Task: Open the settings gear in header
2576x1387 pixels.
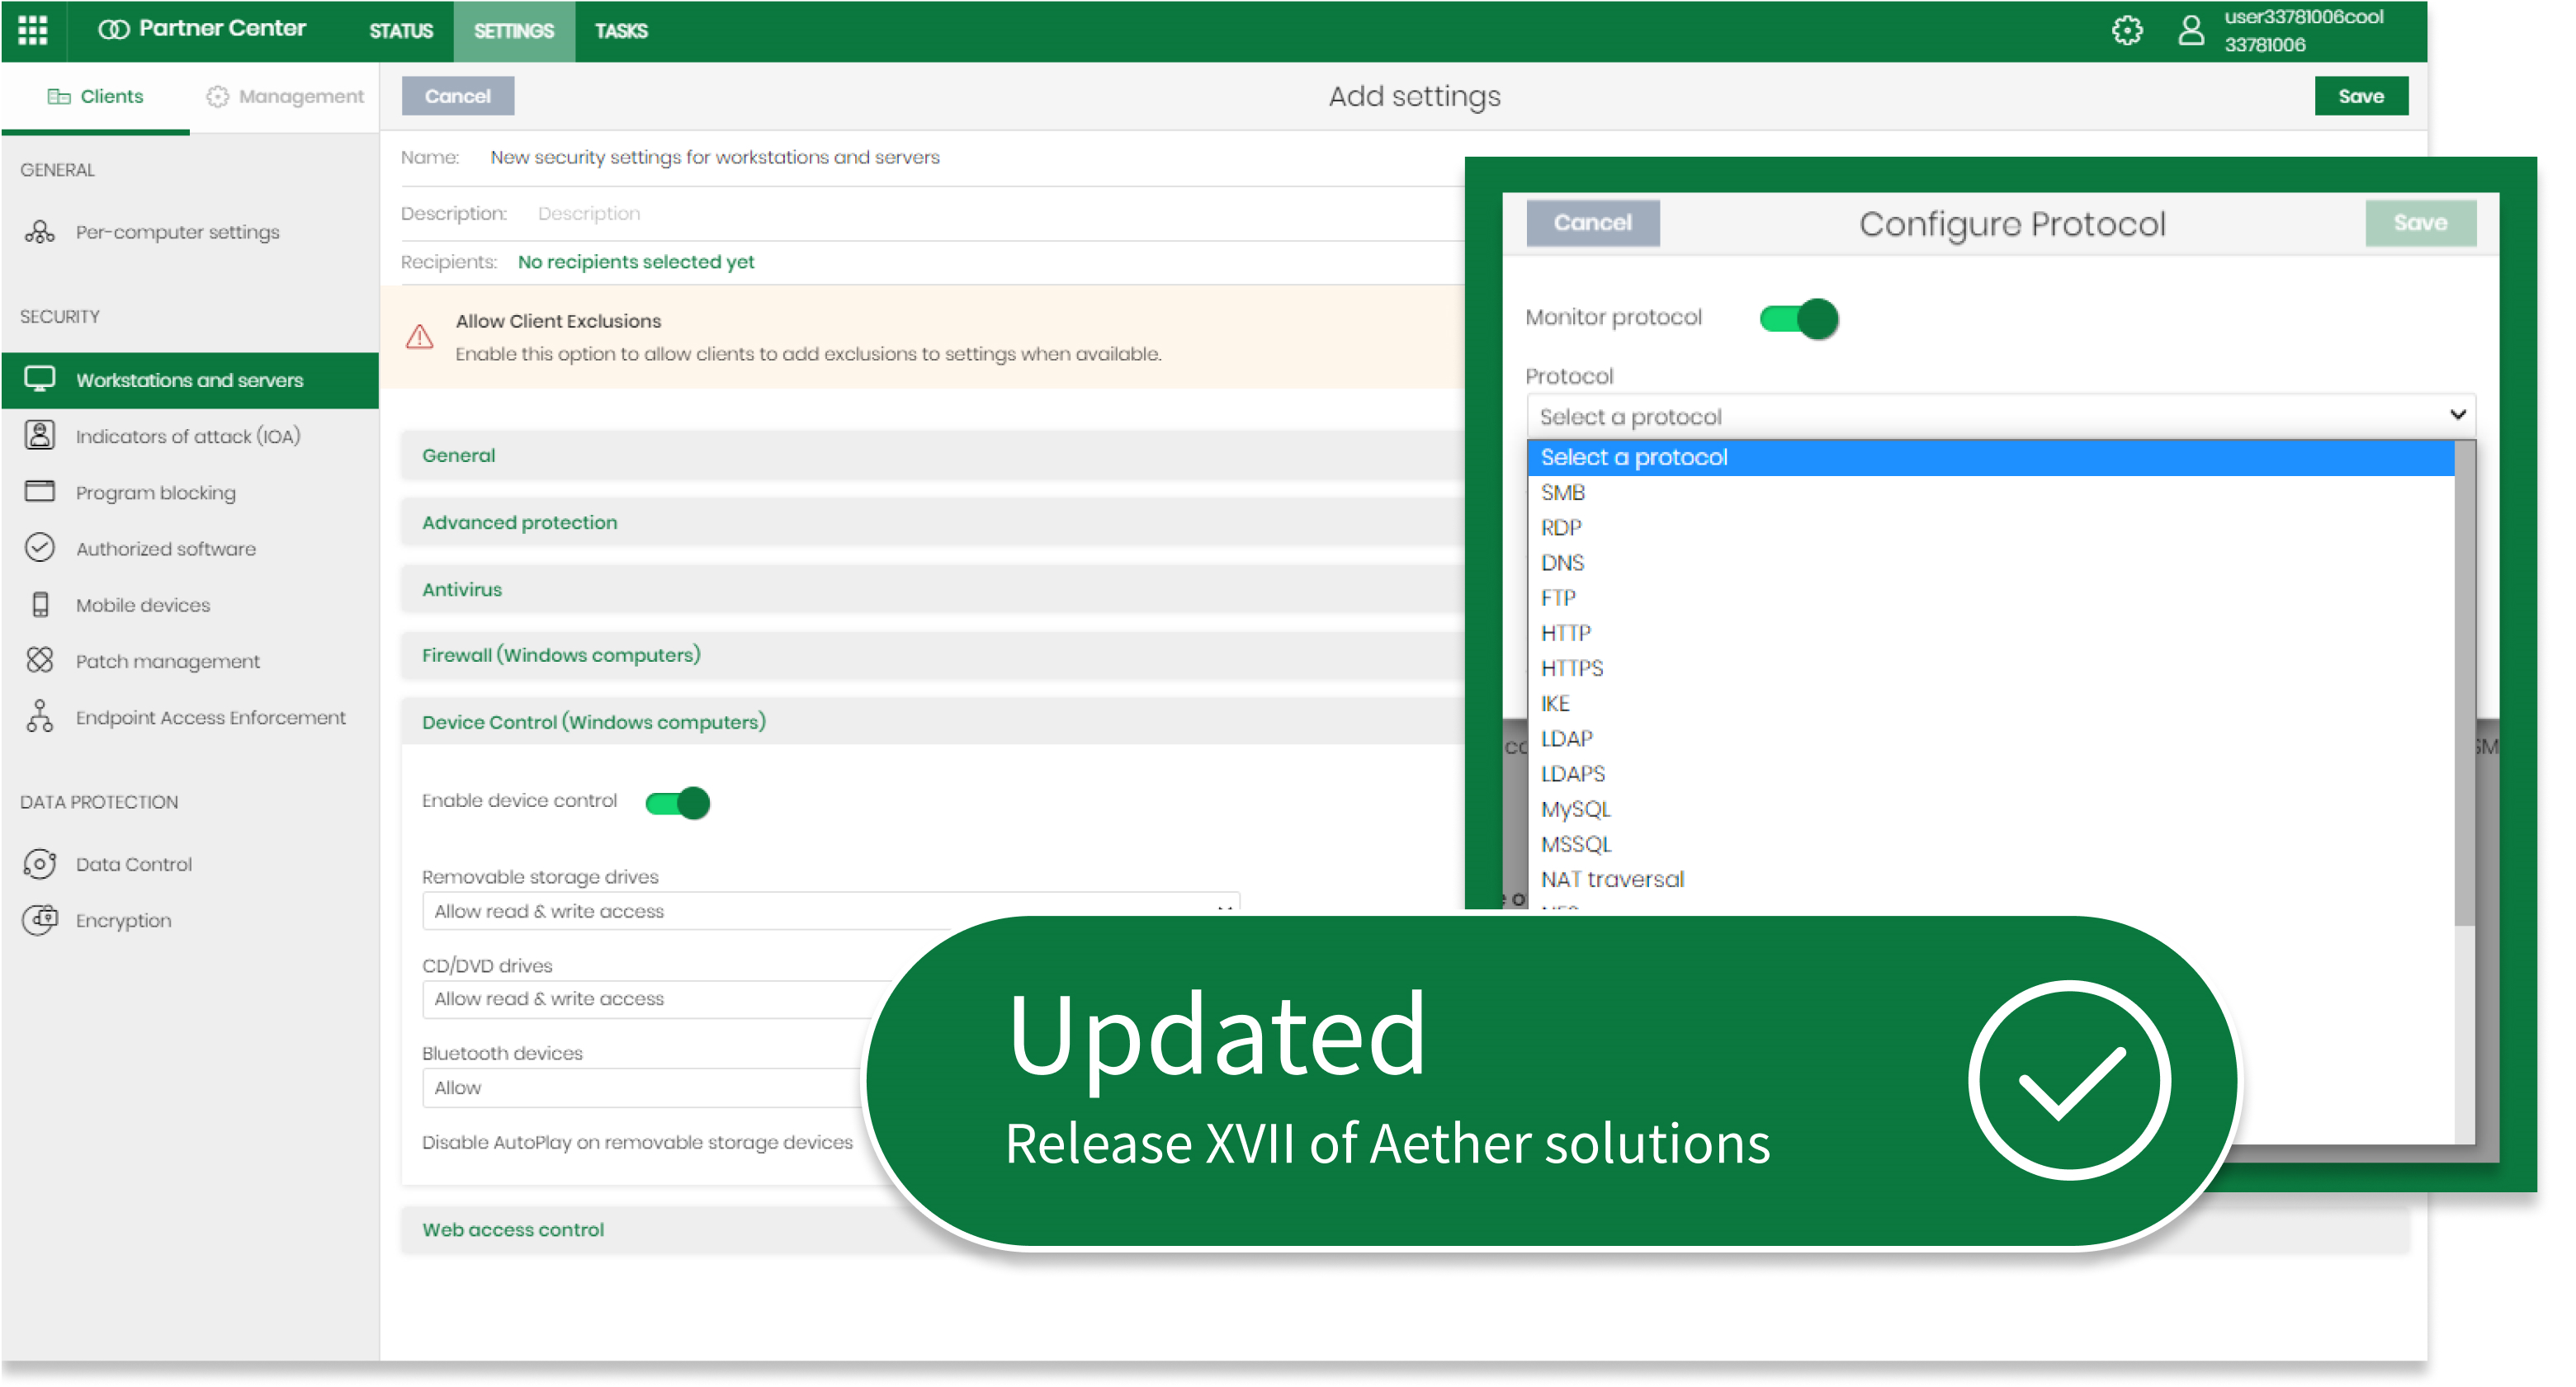Action: [x=2127, y=30]
